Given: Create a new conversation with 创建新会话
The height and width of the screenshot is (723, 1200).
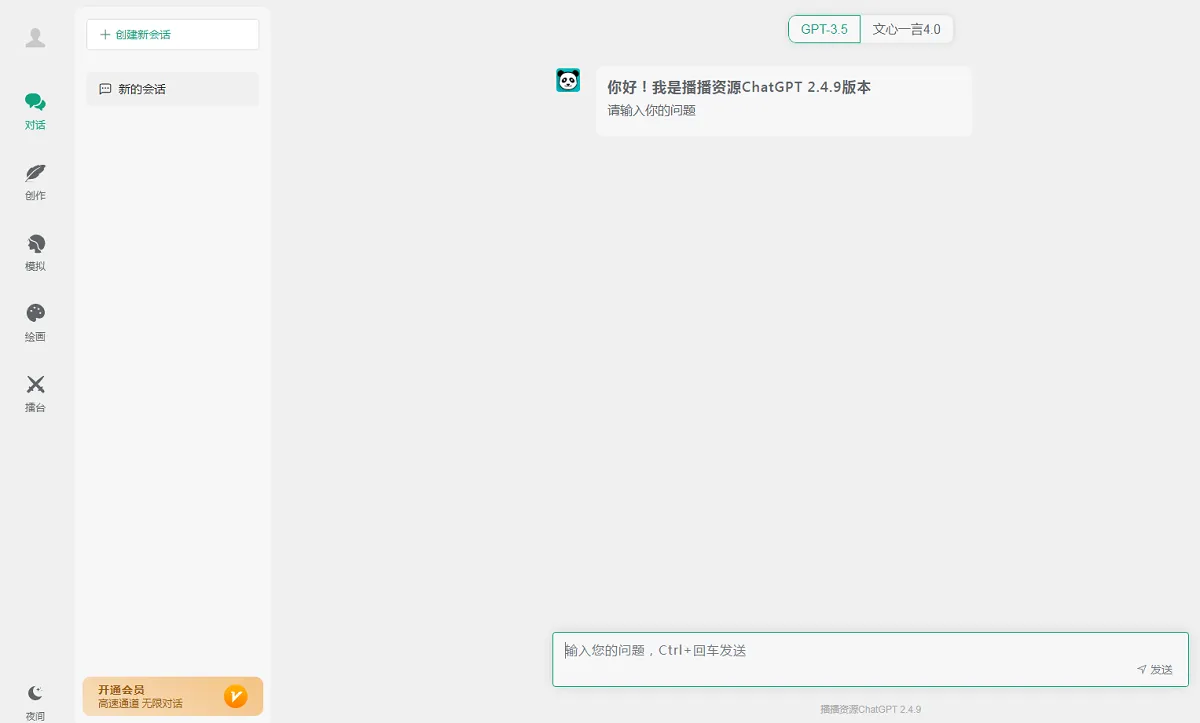Looking at the screenshot, I should pos(172,34).
